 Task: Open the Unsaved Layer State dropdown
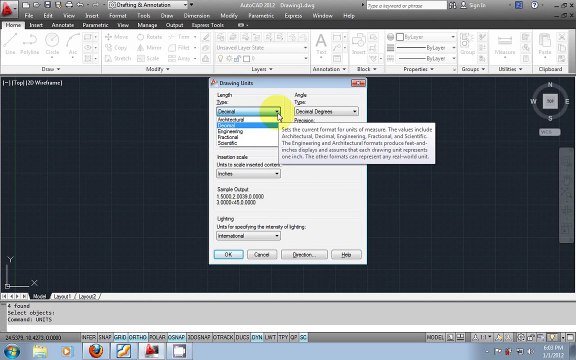coord(262,48)
